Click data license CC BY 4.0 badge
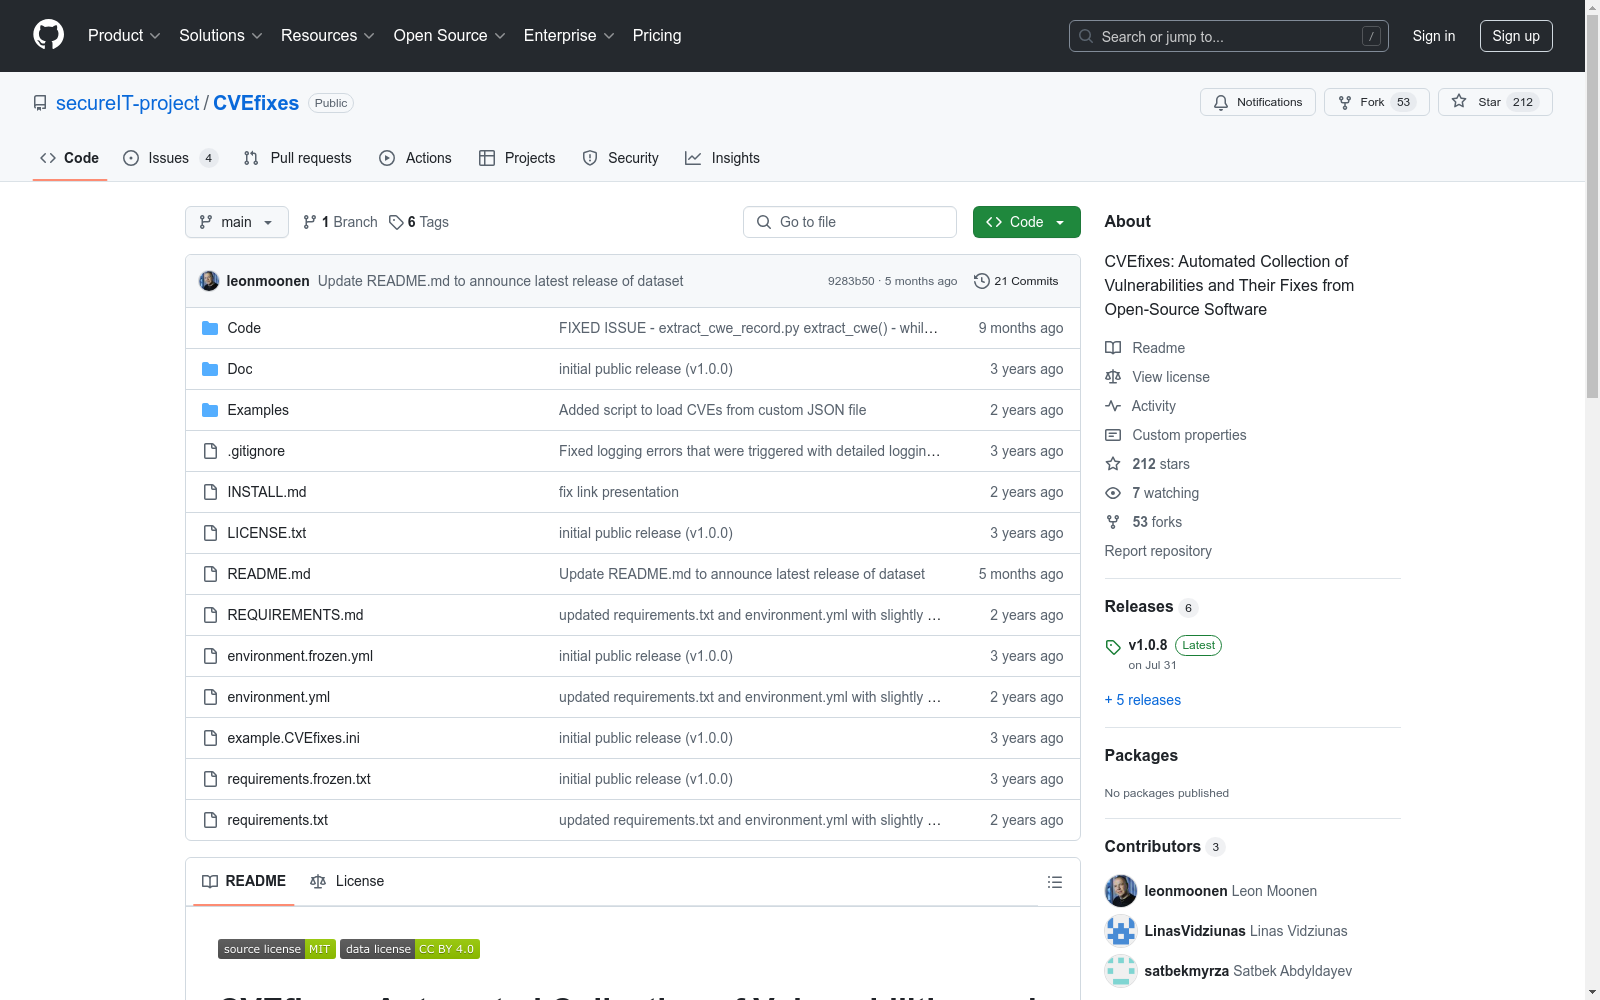This screenshot has height=1000, width=1600. (x=409, y=949)
